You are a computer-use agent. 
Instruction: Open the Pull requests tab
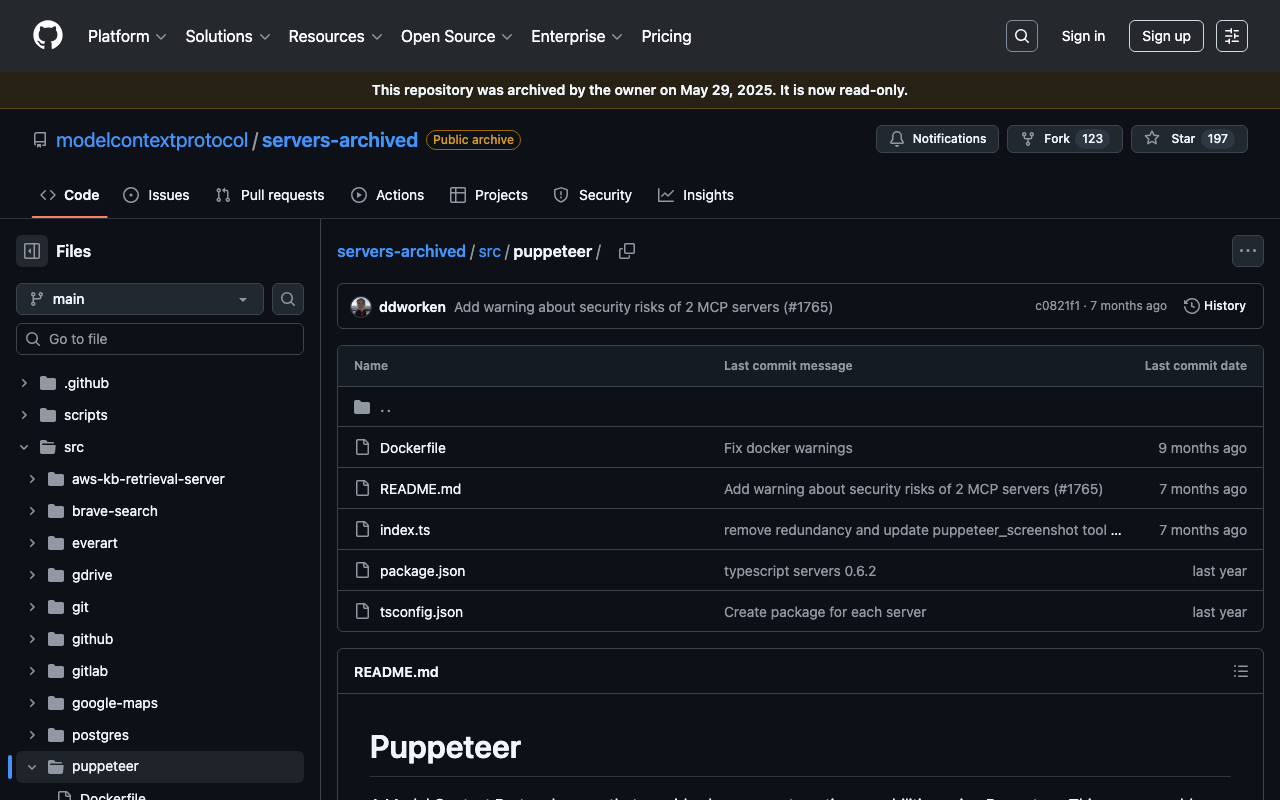tap(270, 195)
